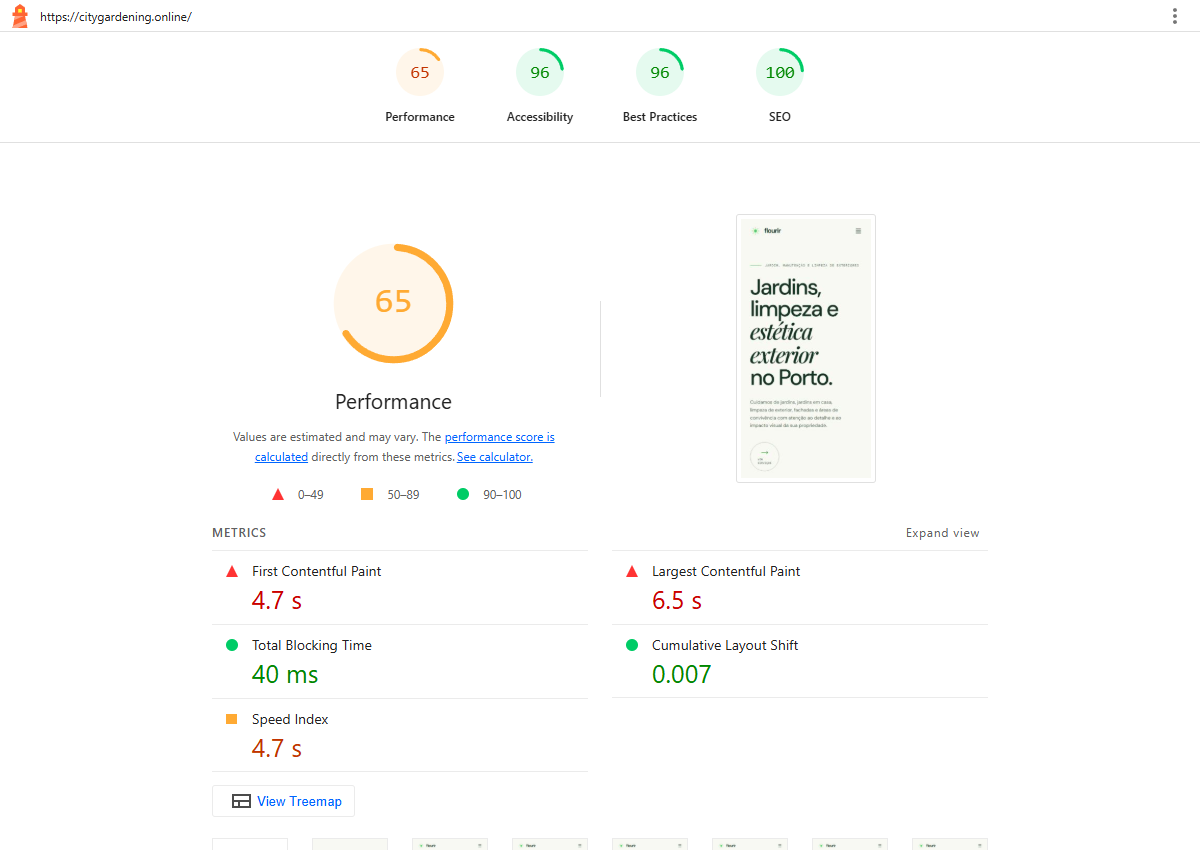1200x850 pixels.
Task: Toggle the Expand view option
Action: click(x=943, y=533)
